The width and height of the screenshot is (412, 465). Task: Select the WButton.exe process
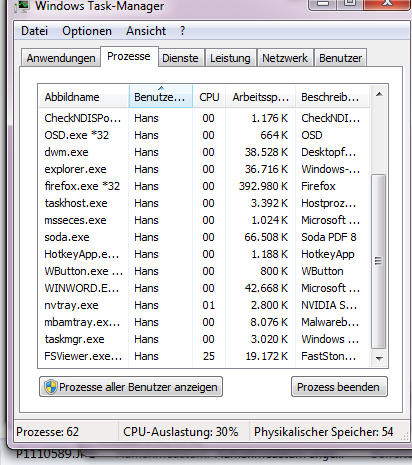[204, 271]
